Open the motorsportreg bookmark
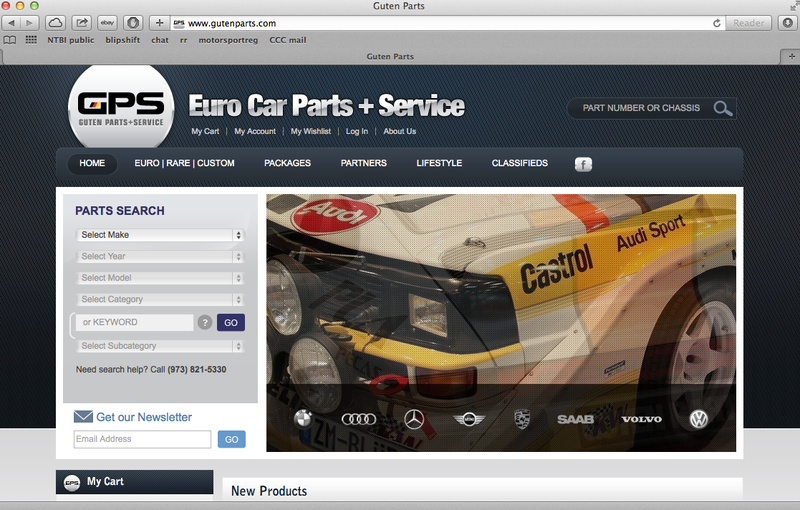Screen dimensions: 800x510 pyautogui.click(x=228, y=40)
